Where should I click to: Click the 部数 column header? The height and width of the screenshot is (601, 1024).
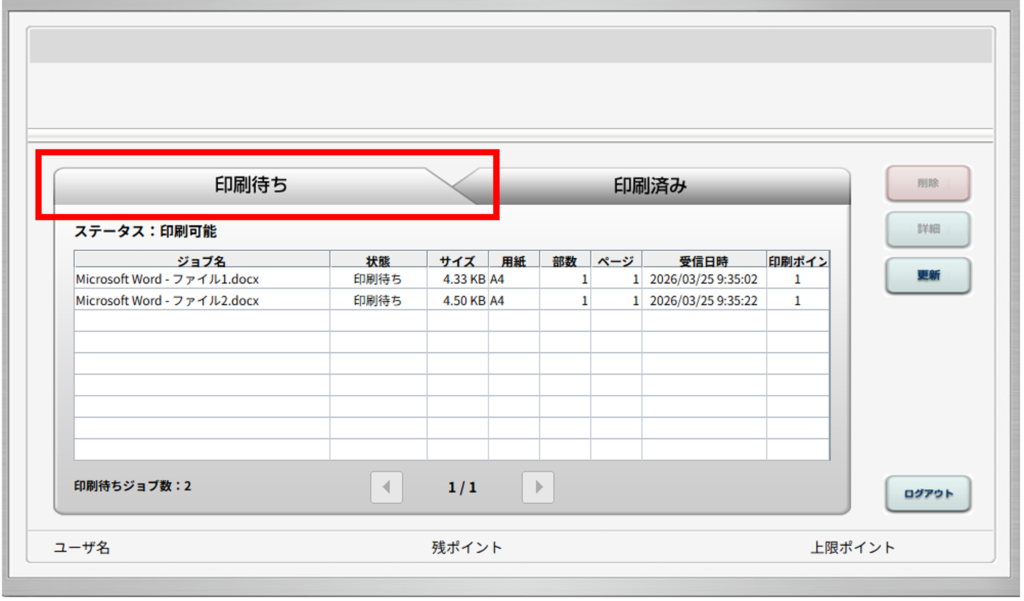(x=565, y=261)
